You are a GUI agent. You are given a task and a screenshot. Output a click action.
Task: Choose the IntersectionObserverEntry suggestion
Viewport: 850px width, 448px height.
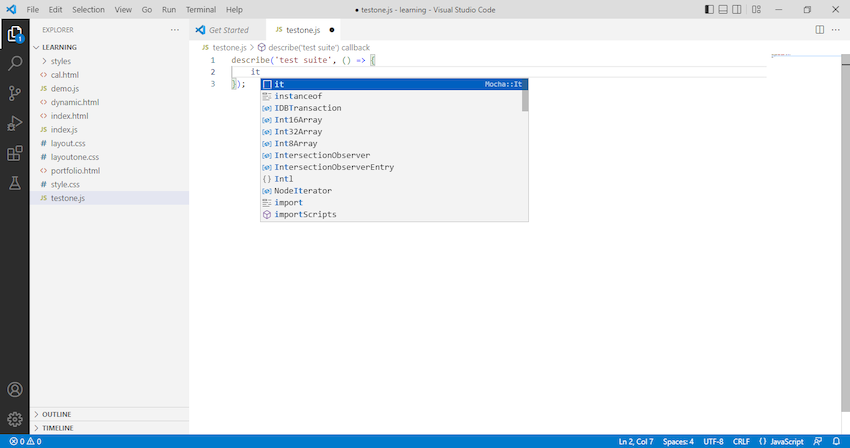394,167
